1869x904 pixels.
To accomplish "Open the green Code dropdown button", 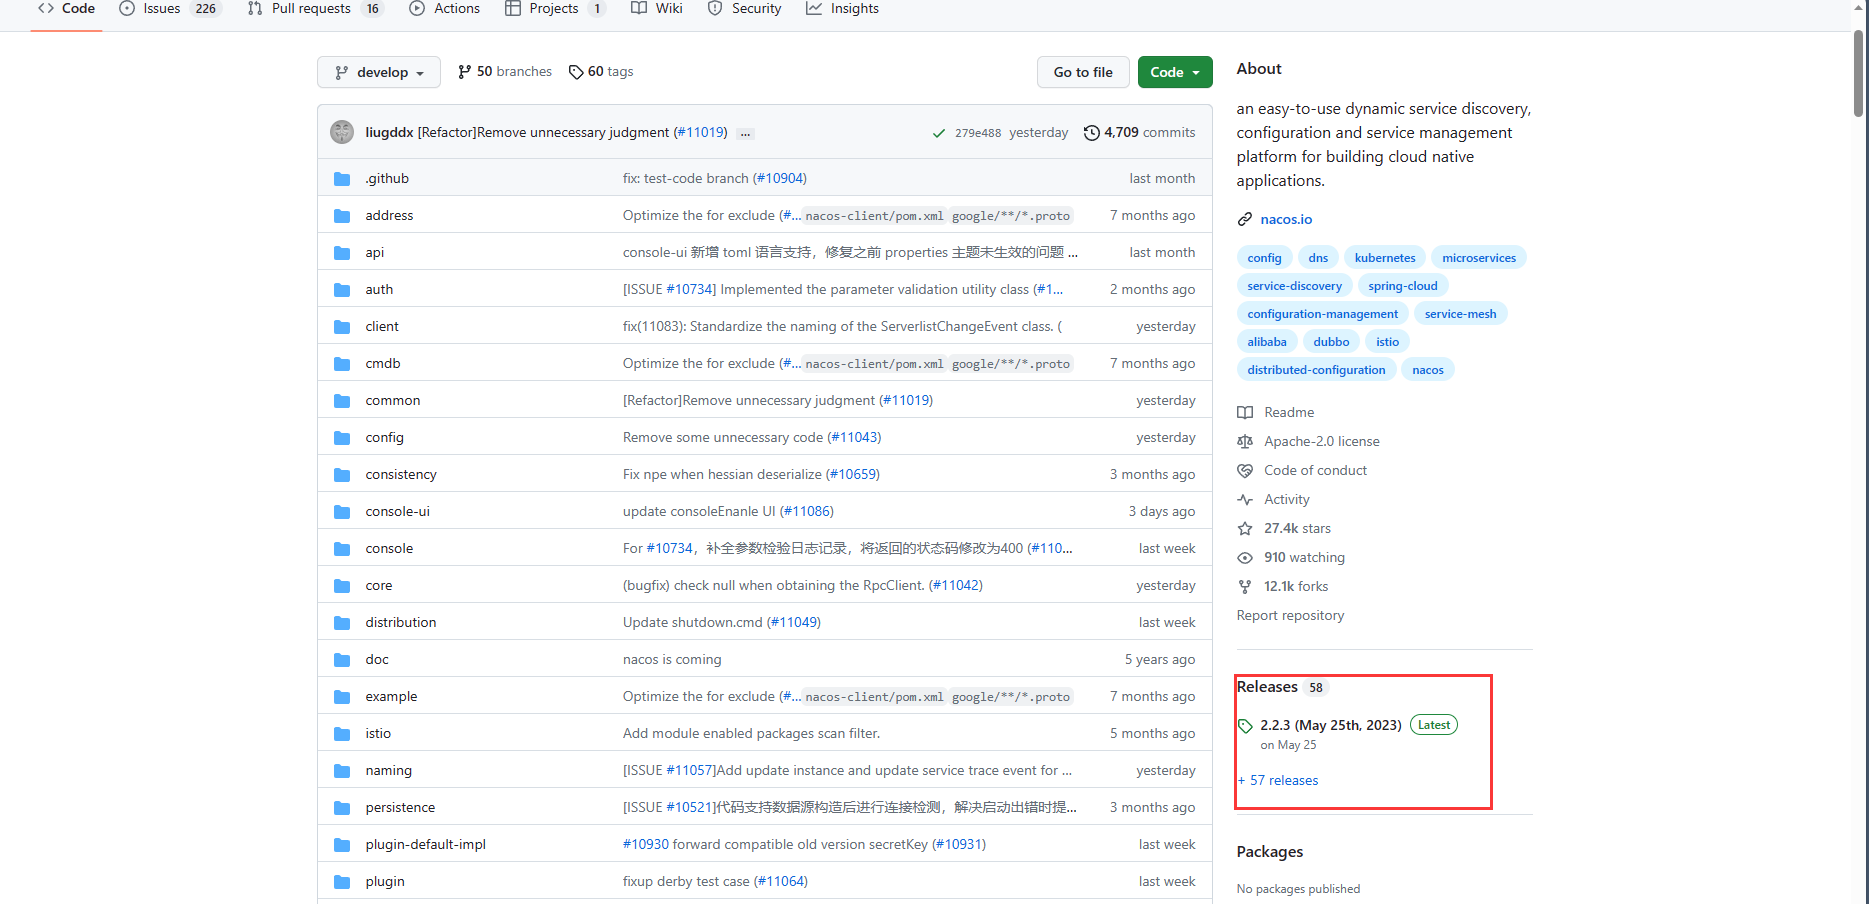I will (1175, 72).
